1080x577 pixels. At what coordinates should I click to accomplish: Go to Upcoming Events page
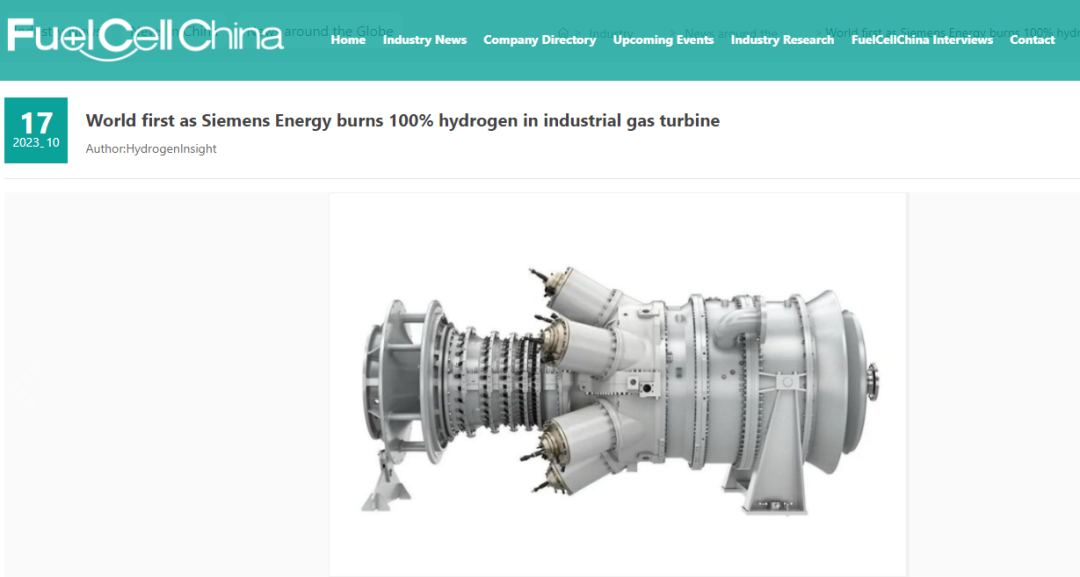pos(663,40)
